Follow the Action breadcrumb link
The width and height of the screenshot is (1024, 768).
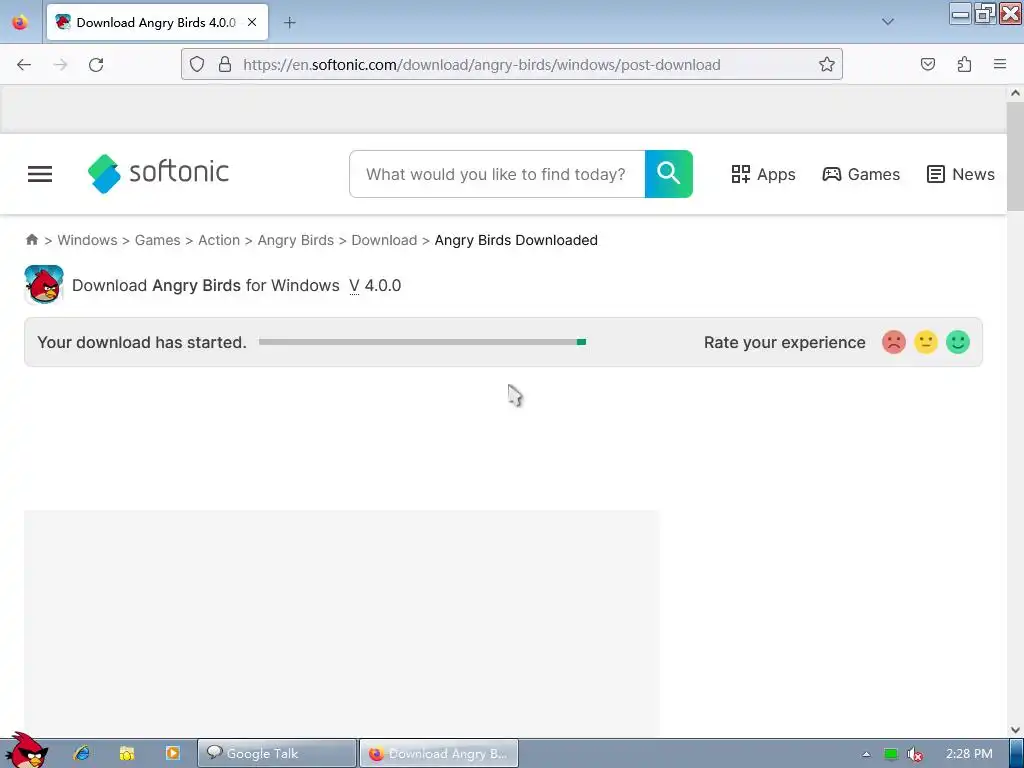click(219, 240)
